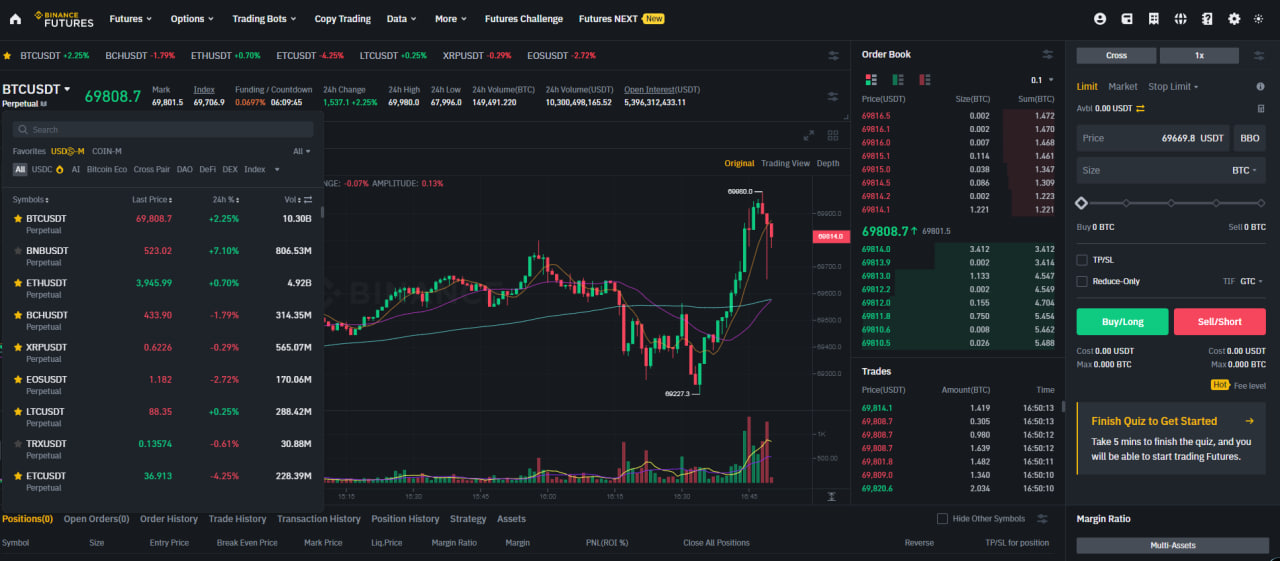This screenshot has width=1280, height=561.
Task: Click the Buy/Long button
Action: pos(1122,322)
